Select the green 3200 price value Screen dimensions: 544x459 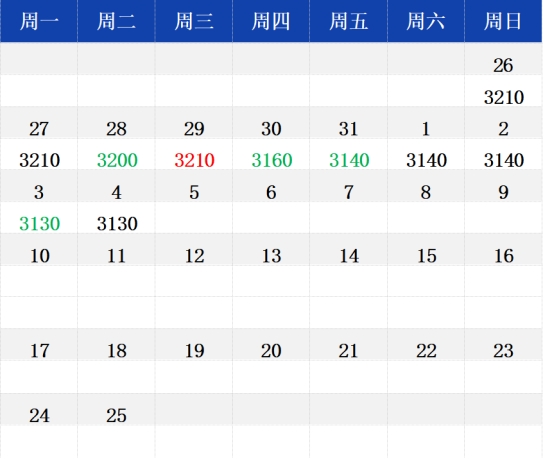[117, 160]
